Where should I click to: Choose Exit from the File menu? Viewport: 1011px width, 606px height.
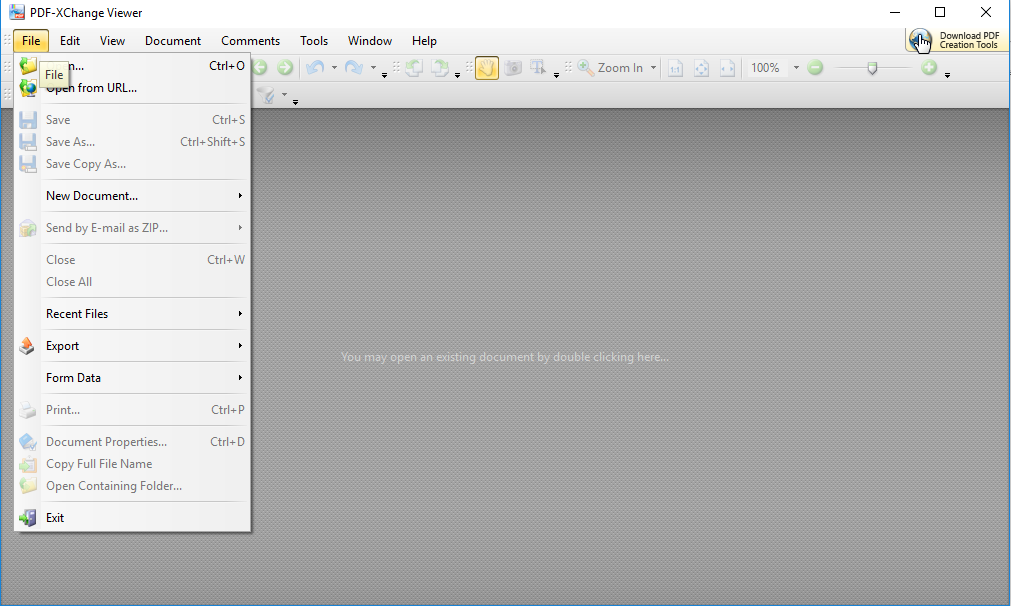[132, 518]
